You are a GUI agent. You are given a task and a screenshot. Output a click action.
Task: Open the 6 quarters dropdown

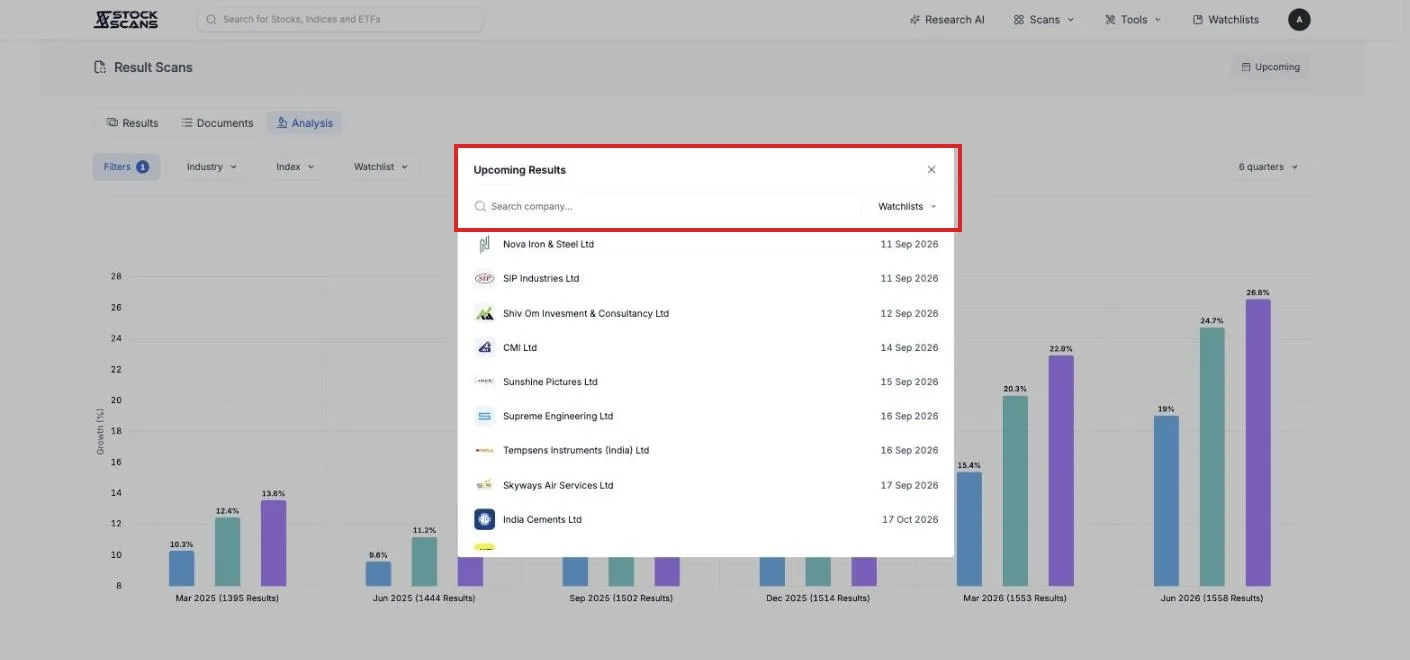coord(1268,167)
